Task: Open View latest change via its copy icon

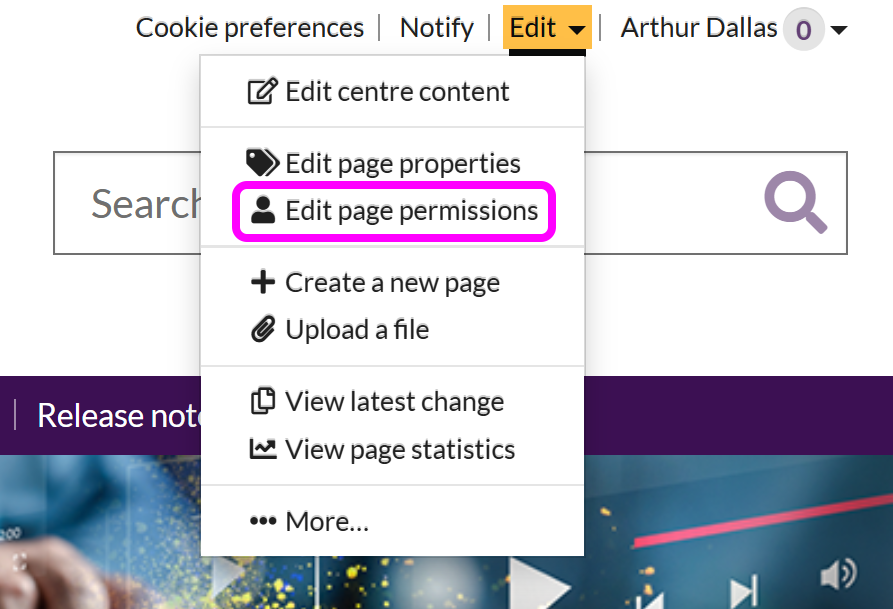Action: (262, 402)
